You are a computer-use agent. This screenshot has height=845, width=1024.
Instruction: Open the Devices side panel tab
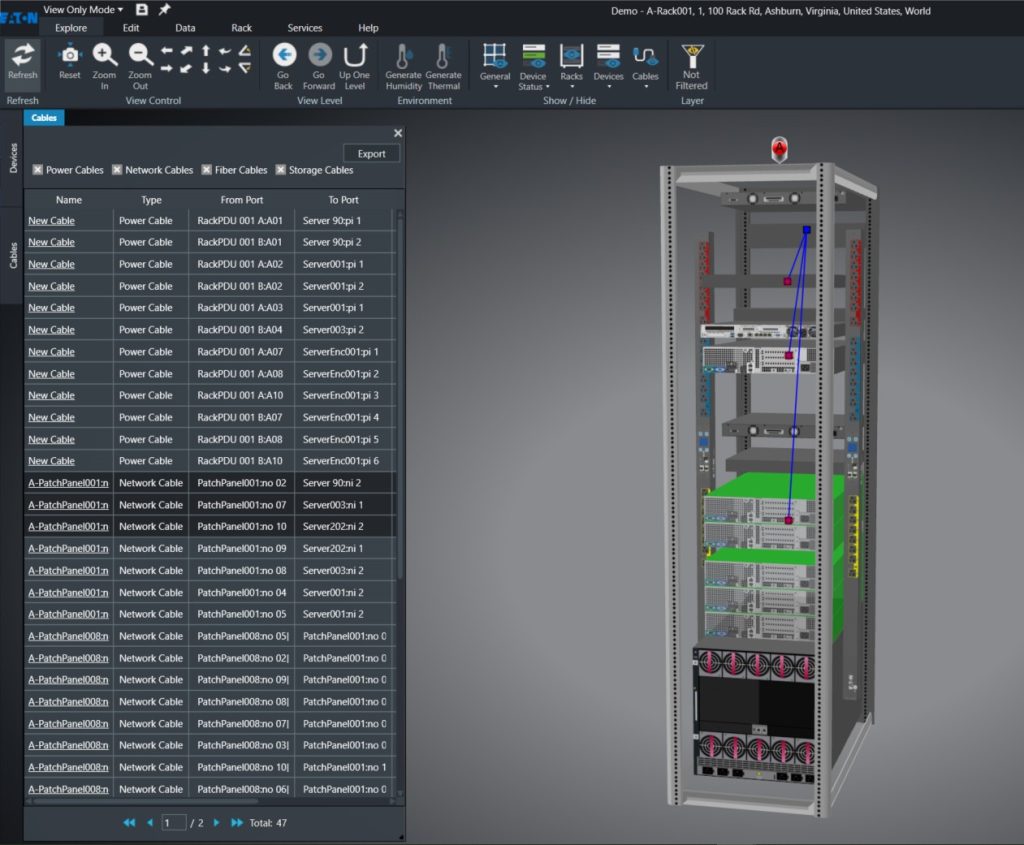(x=13, y=157)
